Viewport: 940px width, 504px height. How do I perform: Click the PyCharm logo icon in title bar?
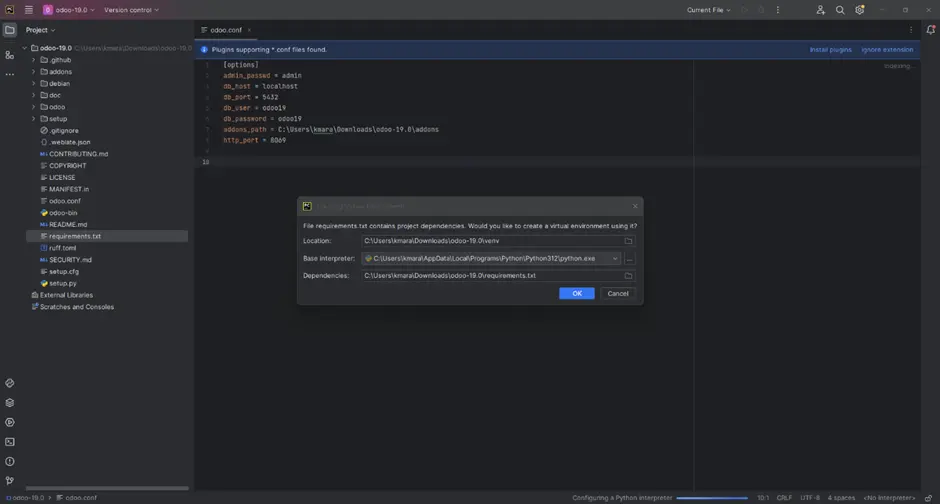pyautogui.click(x=10, y=10)
